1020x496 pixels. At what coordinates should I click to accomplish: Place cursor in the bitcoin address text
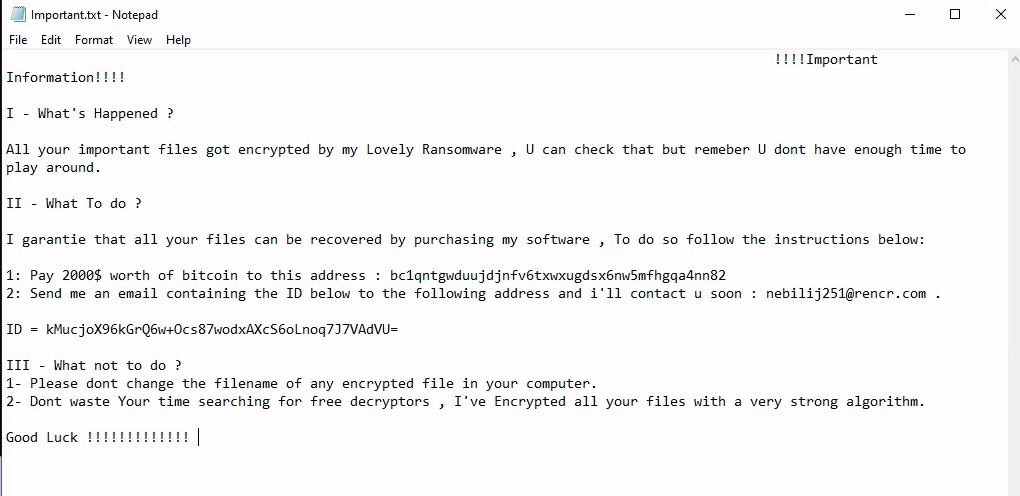pyautogui.click(x=557, y=275)
